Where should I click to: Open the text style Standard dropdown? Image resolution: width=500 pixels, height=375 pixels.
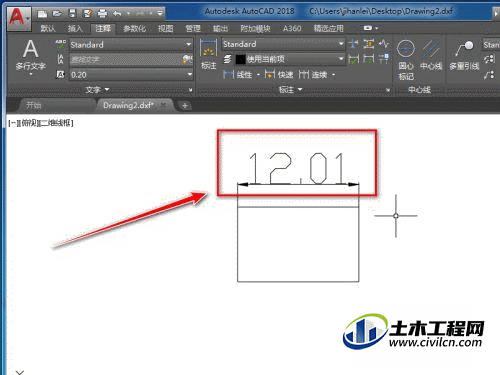pos(131,44)
